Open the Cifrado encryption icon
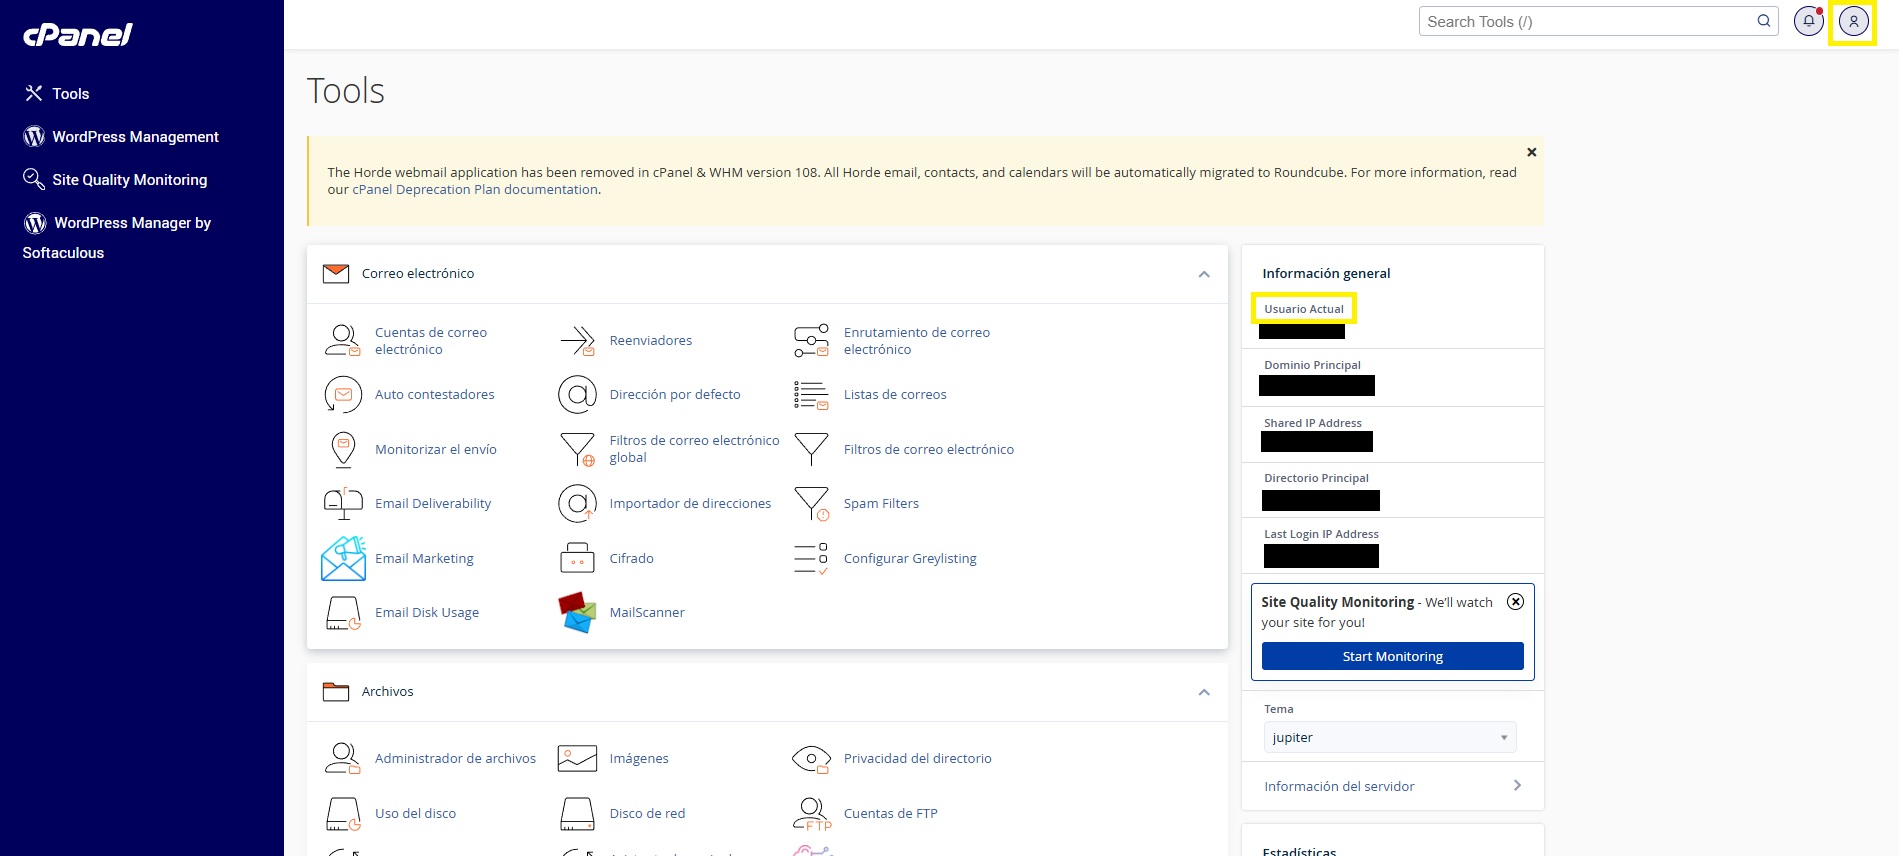Image resolution: width=1899 pixels, height=856 pixels. click(x=577, y=558)
